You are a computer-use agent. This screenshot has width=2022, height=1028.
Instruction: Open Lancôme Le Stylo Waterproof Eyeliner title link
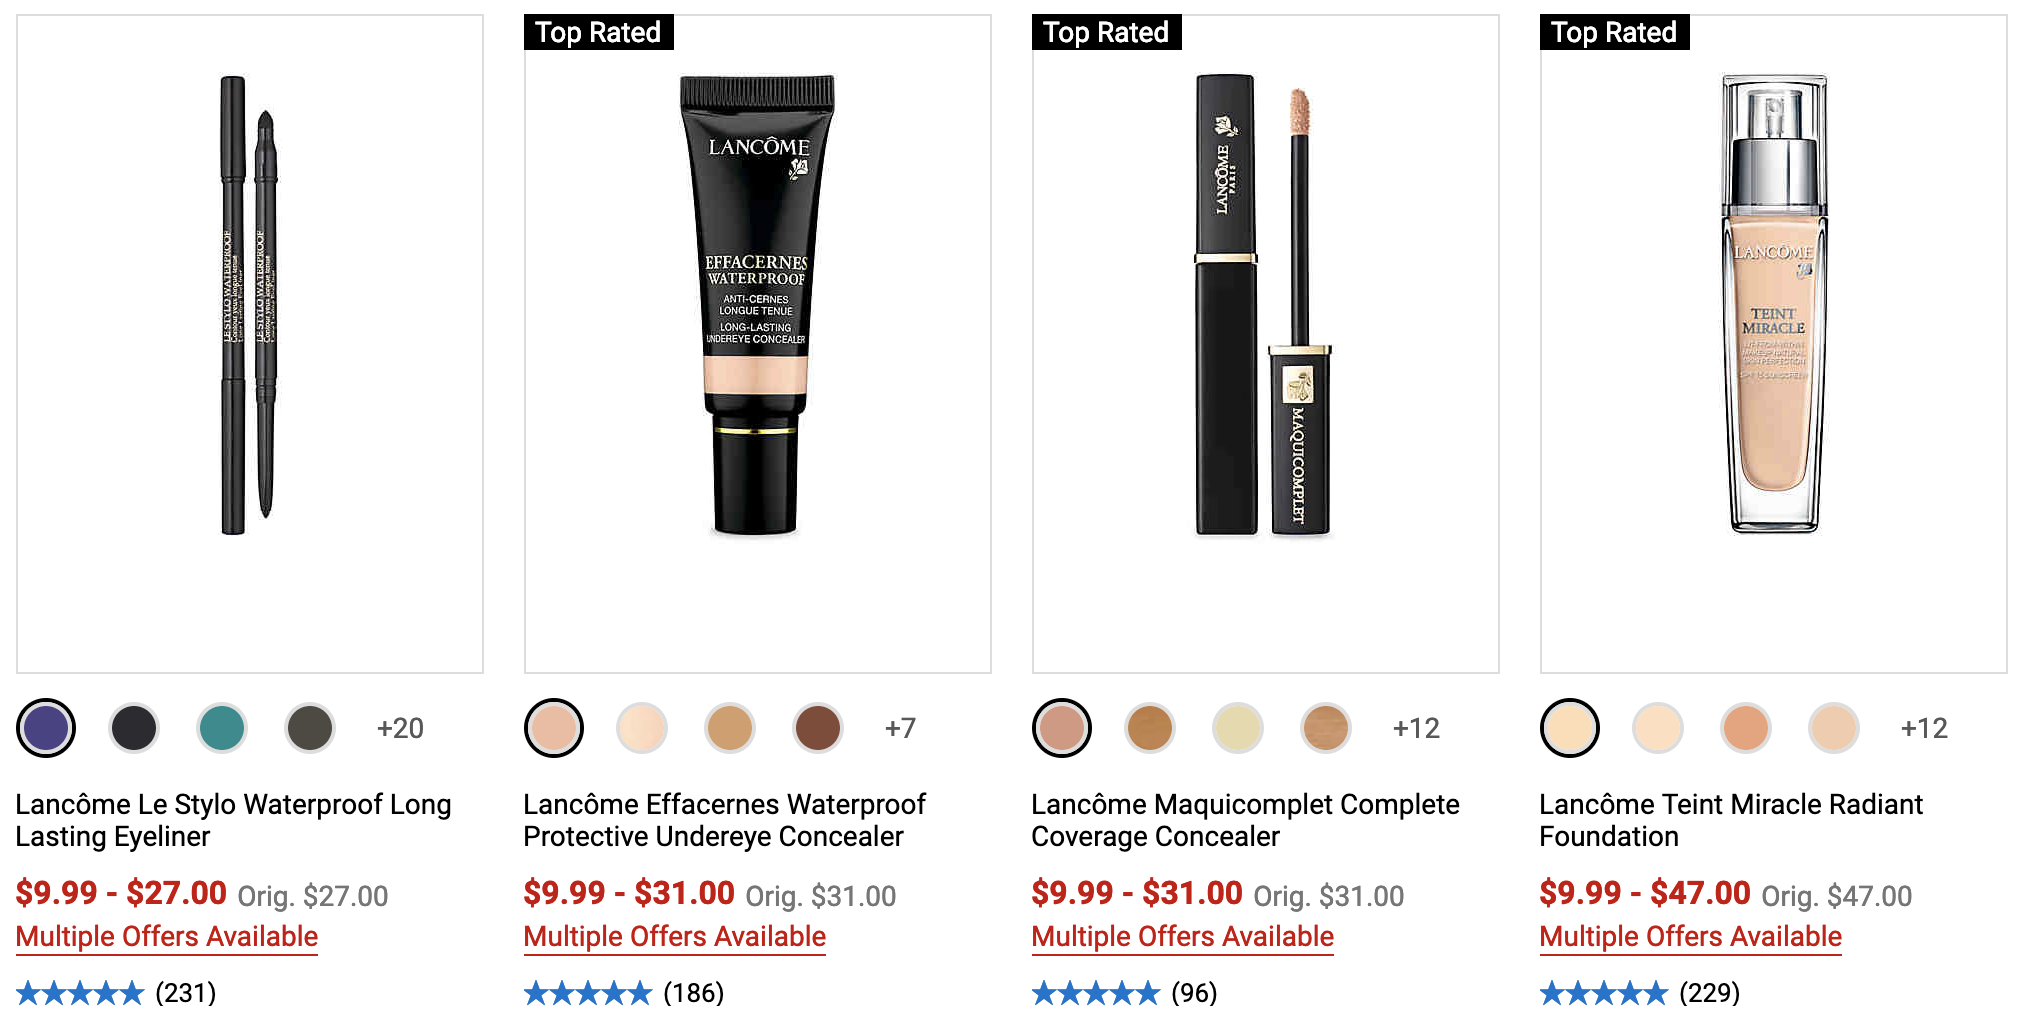[234, 820]
